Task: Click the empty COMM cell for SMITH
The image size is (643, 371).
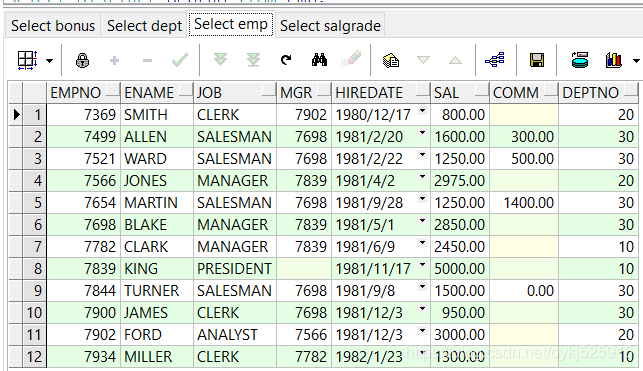Action: (524, 115)
